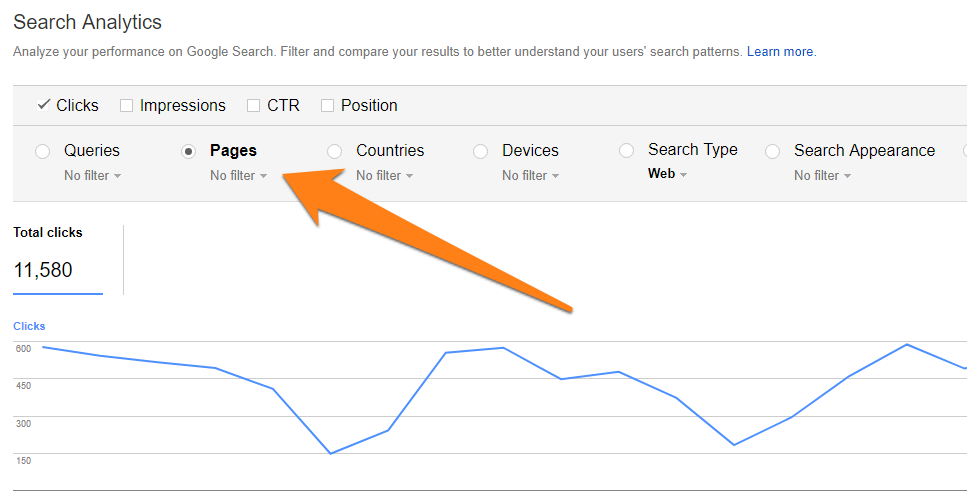Choose the Countries radio button
967x497 pixels.
[334, 151]
